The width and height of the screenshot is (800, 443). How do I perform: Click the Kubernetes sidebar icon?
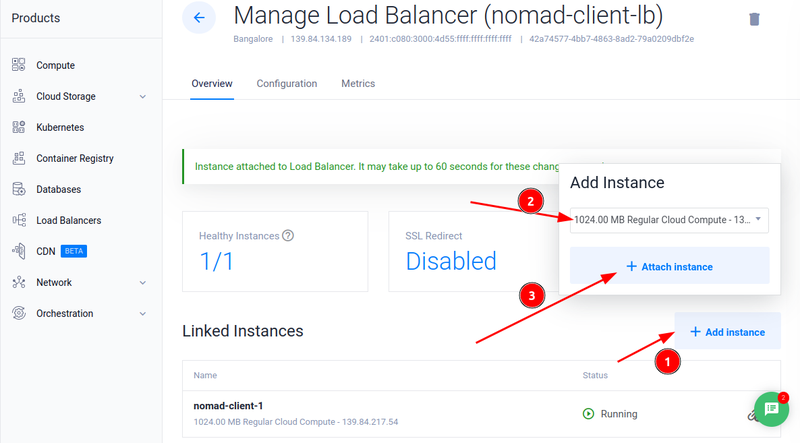[x=19, y=127]
